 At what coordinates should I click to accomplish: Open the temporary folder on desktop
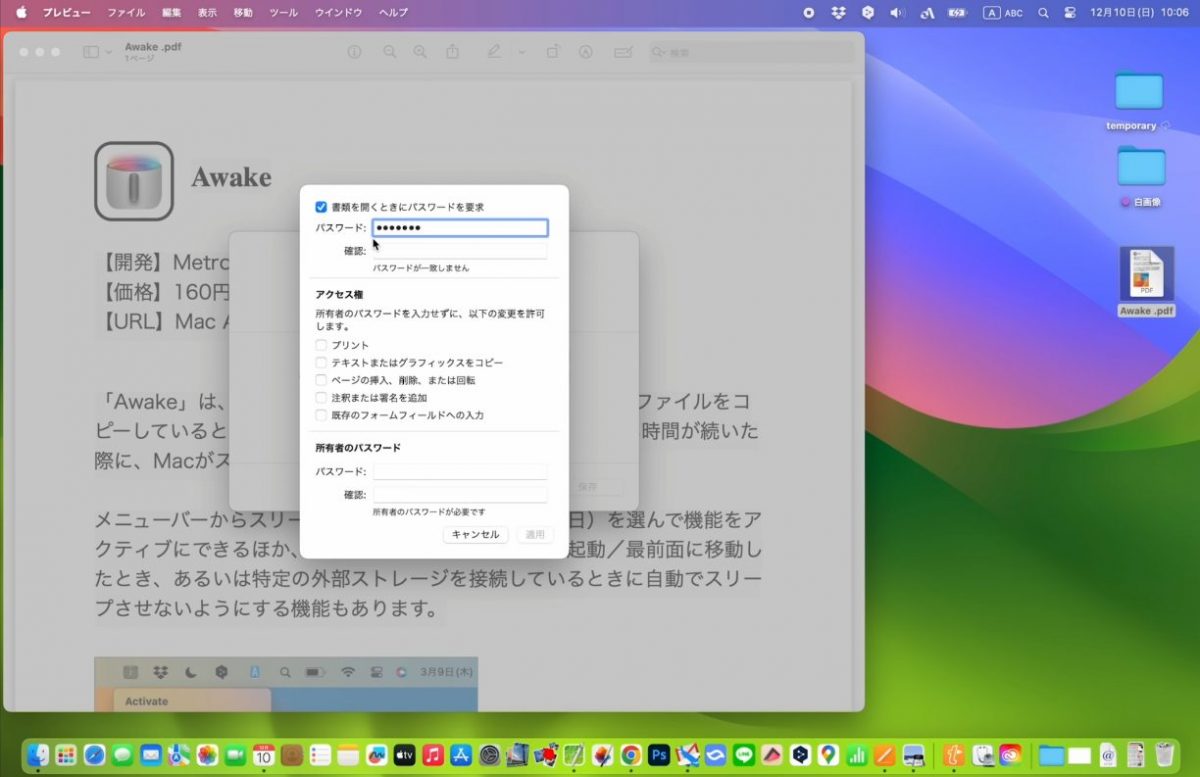coord(1139,91)
